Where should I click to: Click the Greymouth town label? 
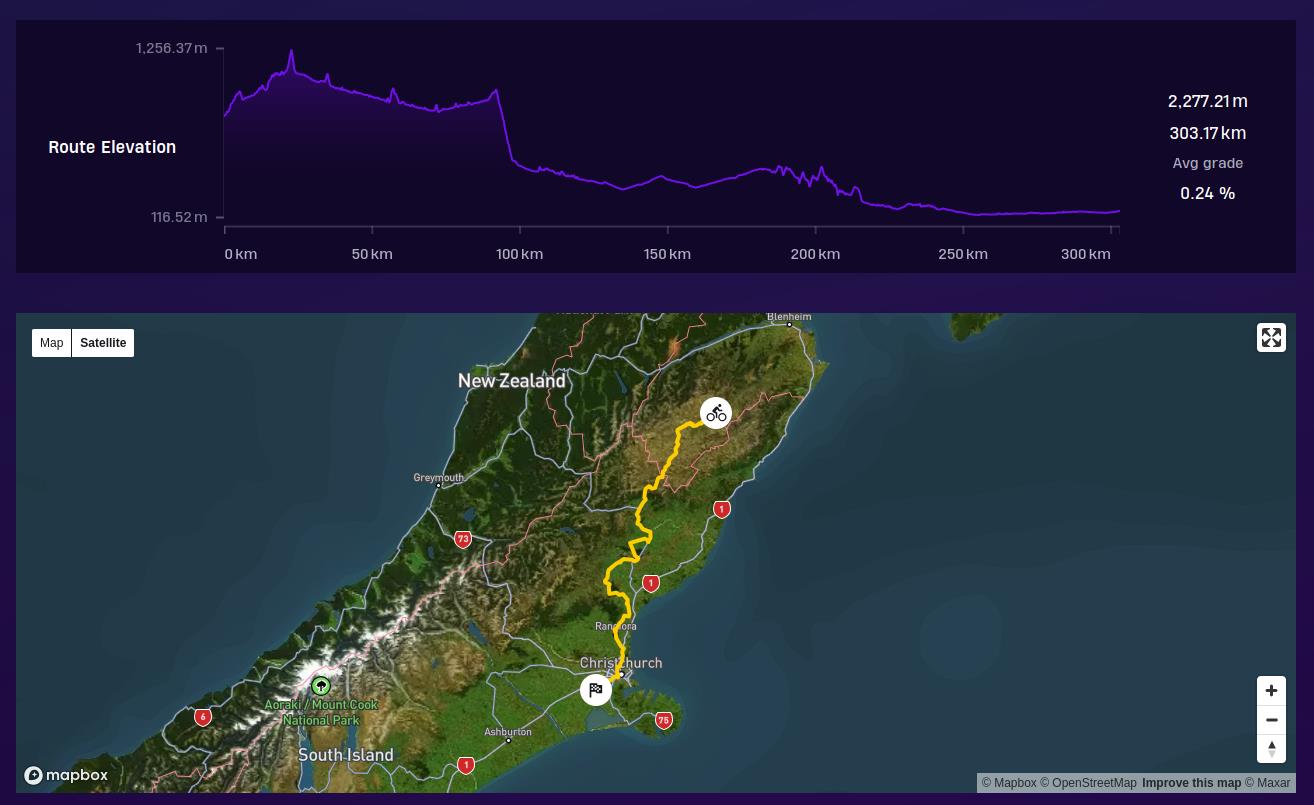coord(438,478)
